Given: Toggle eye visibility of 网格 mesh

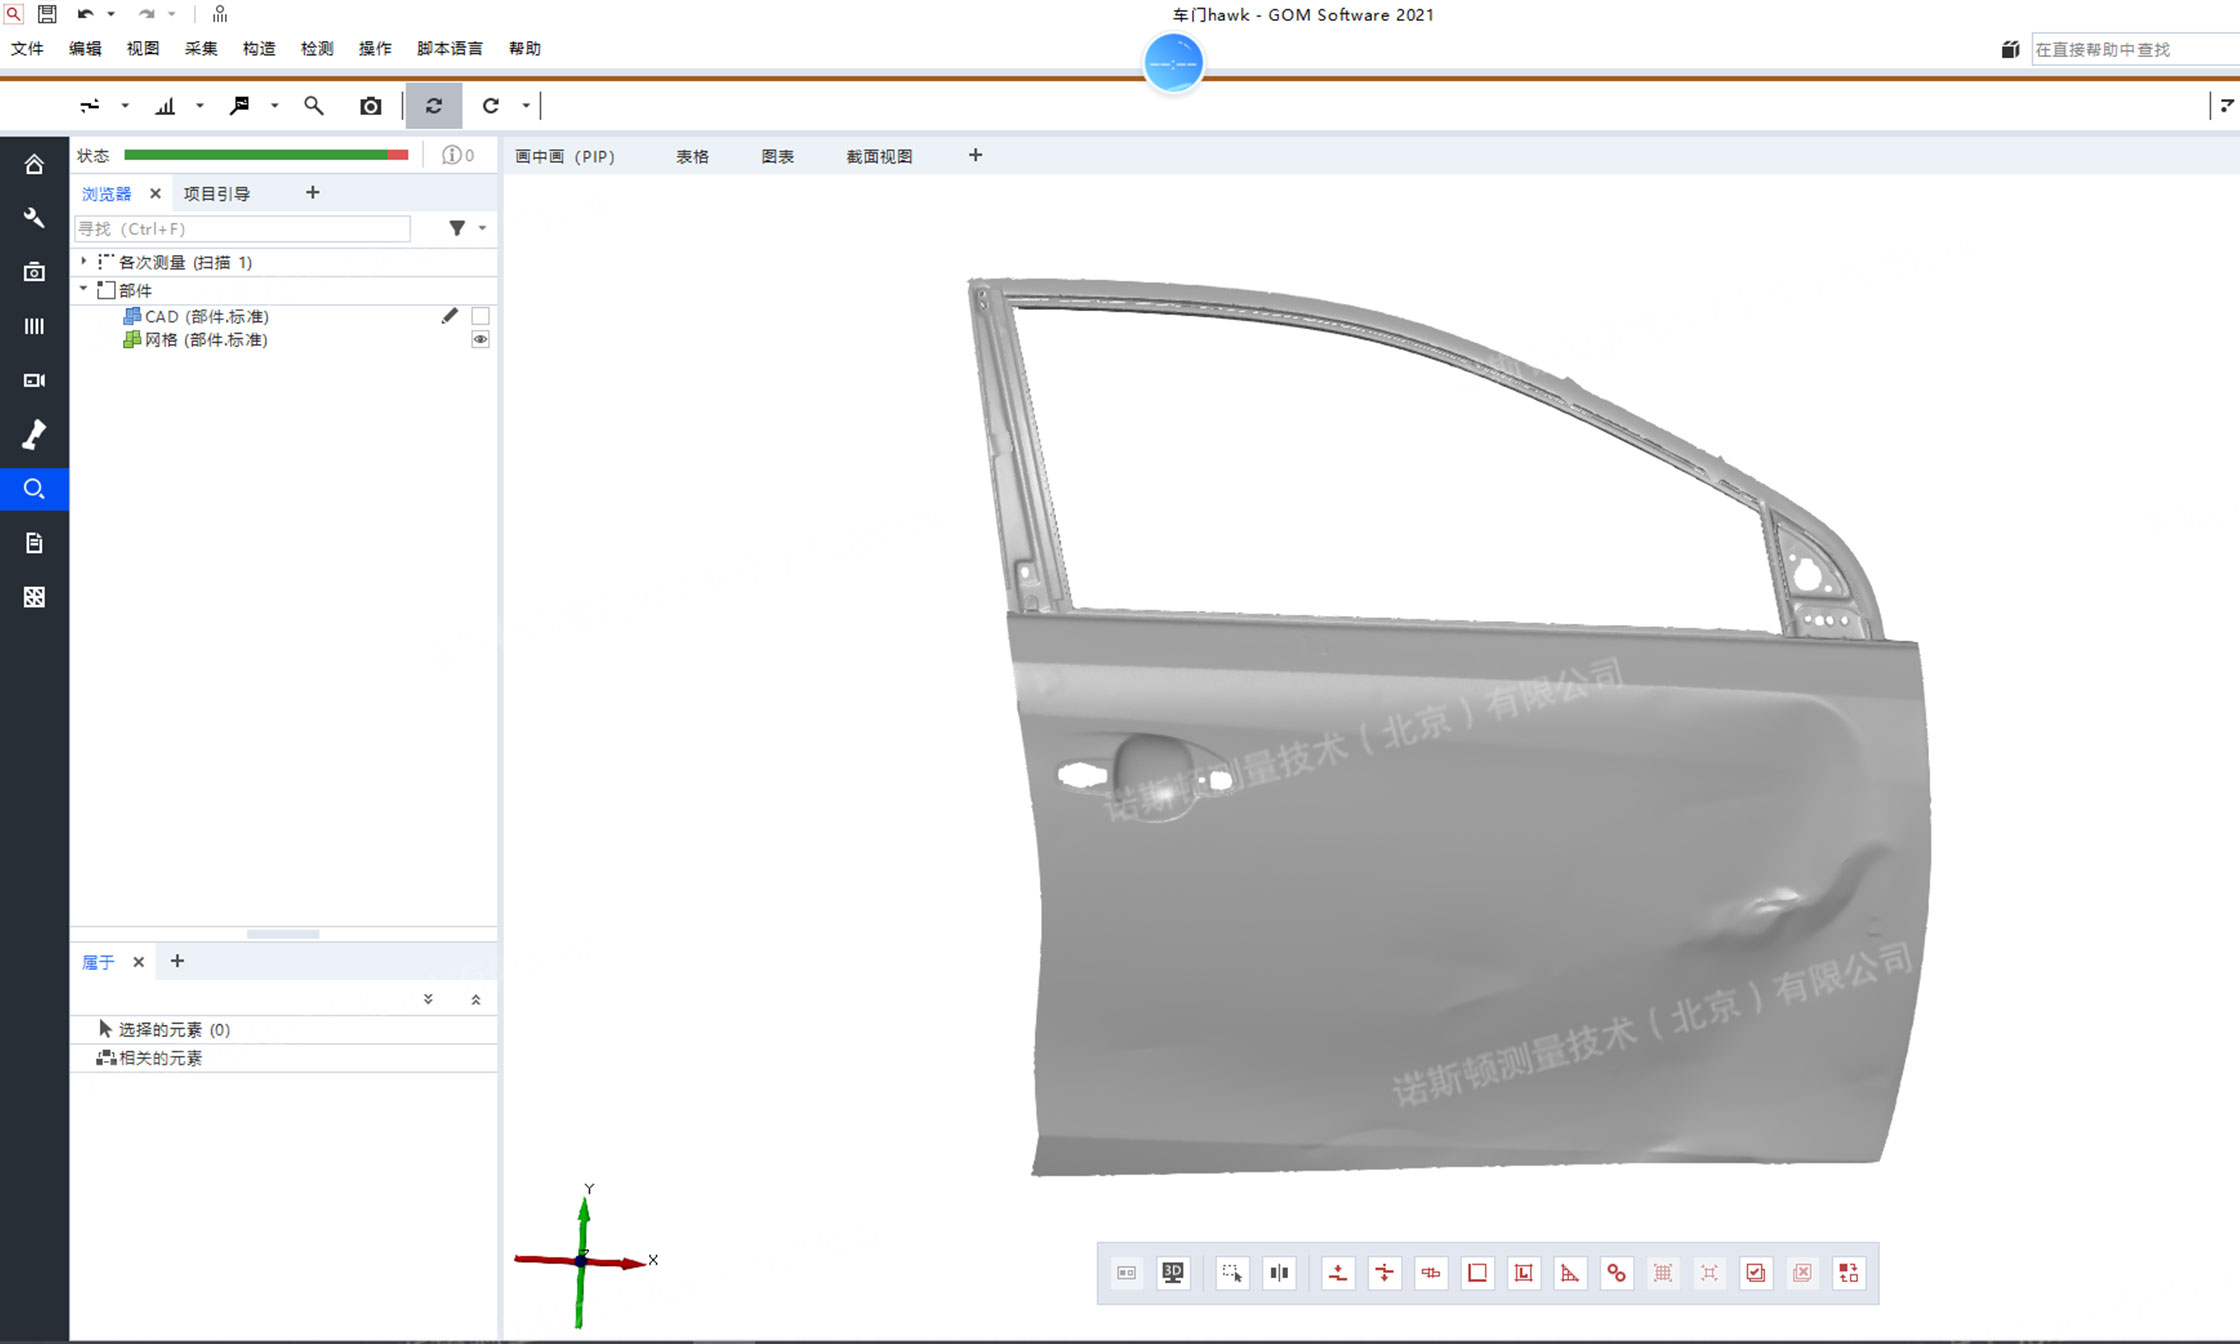Looking at the screenshot, I should tap(480, 340).
